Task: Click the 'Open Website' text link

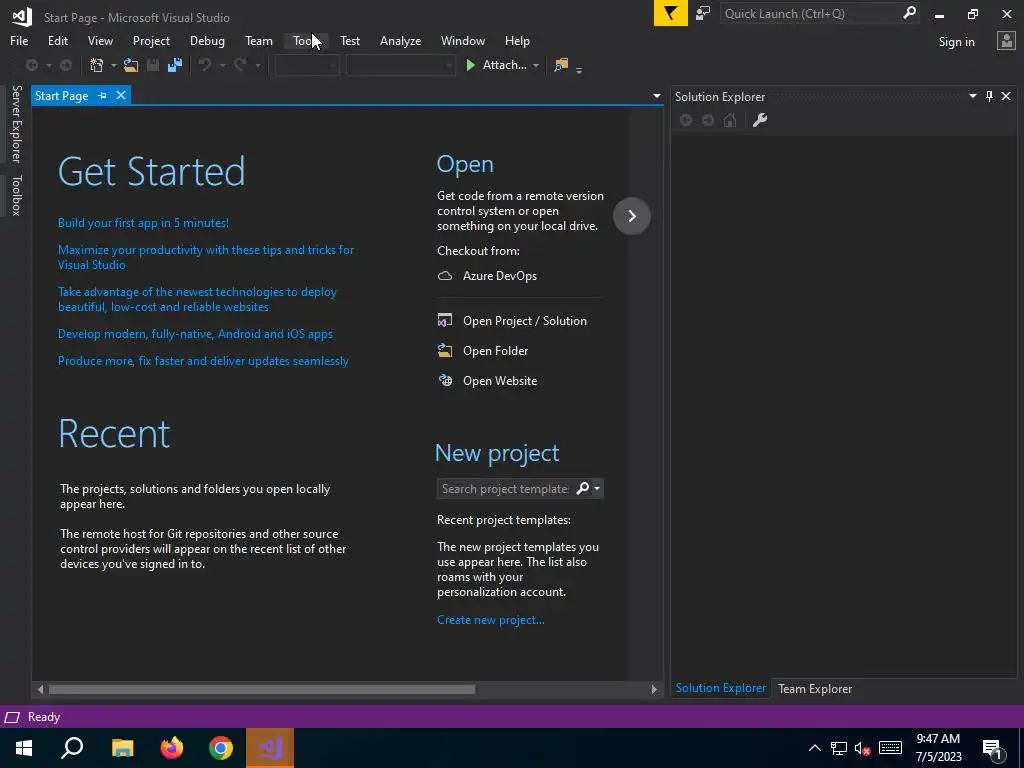Action: (x=500, y=381)
